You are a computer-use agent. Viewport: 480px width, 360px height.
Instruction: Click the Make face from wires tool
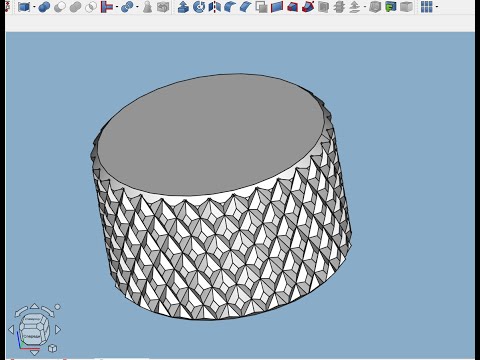261,7
